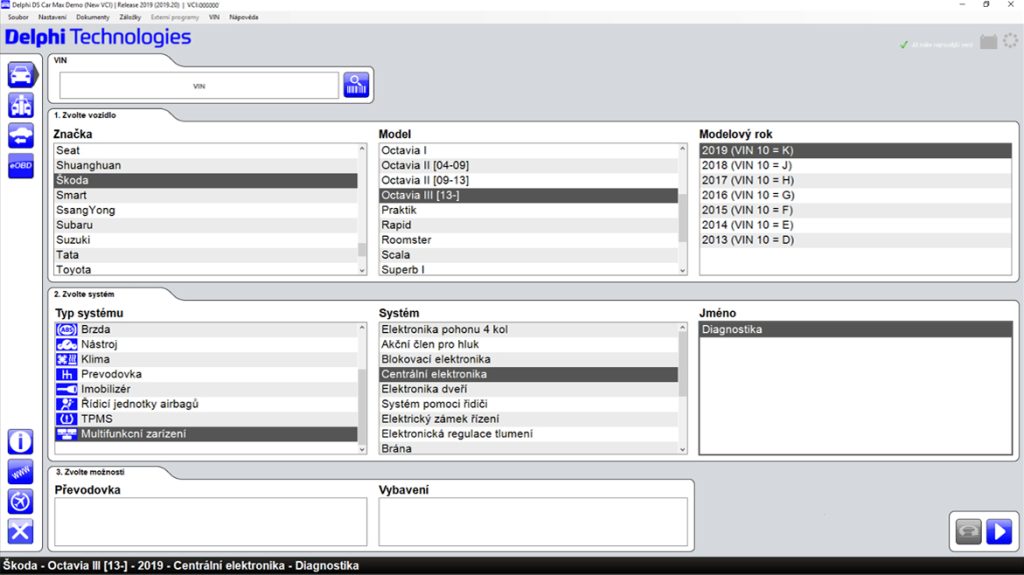Click the VIN scan search button
Image resolution: width=1024 pixels, height=575 pixels.
pos(356,85)
